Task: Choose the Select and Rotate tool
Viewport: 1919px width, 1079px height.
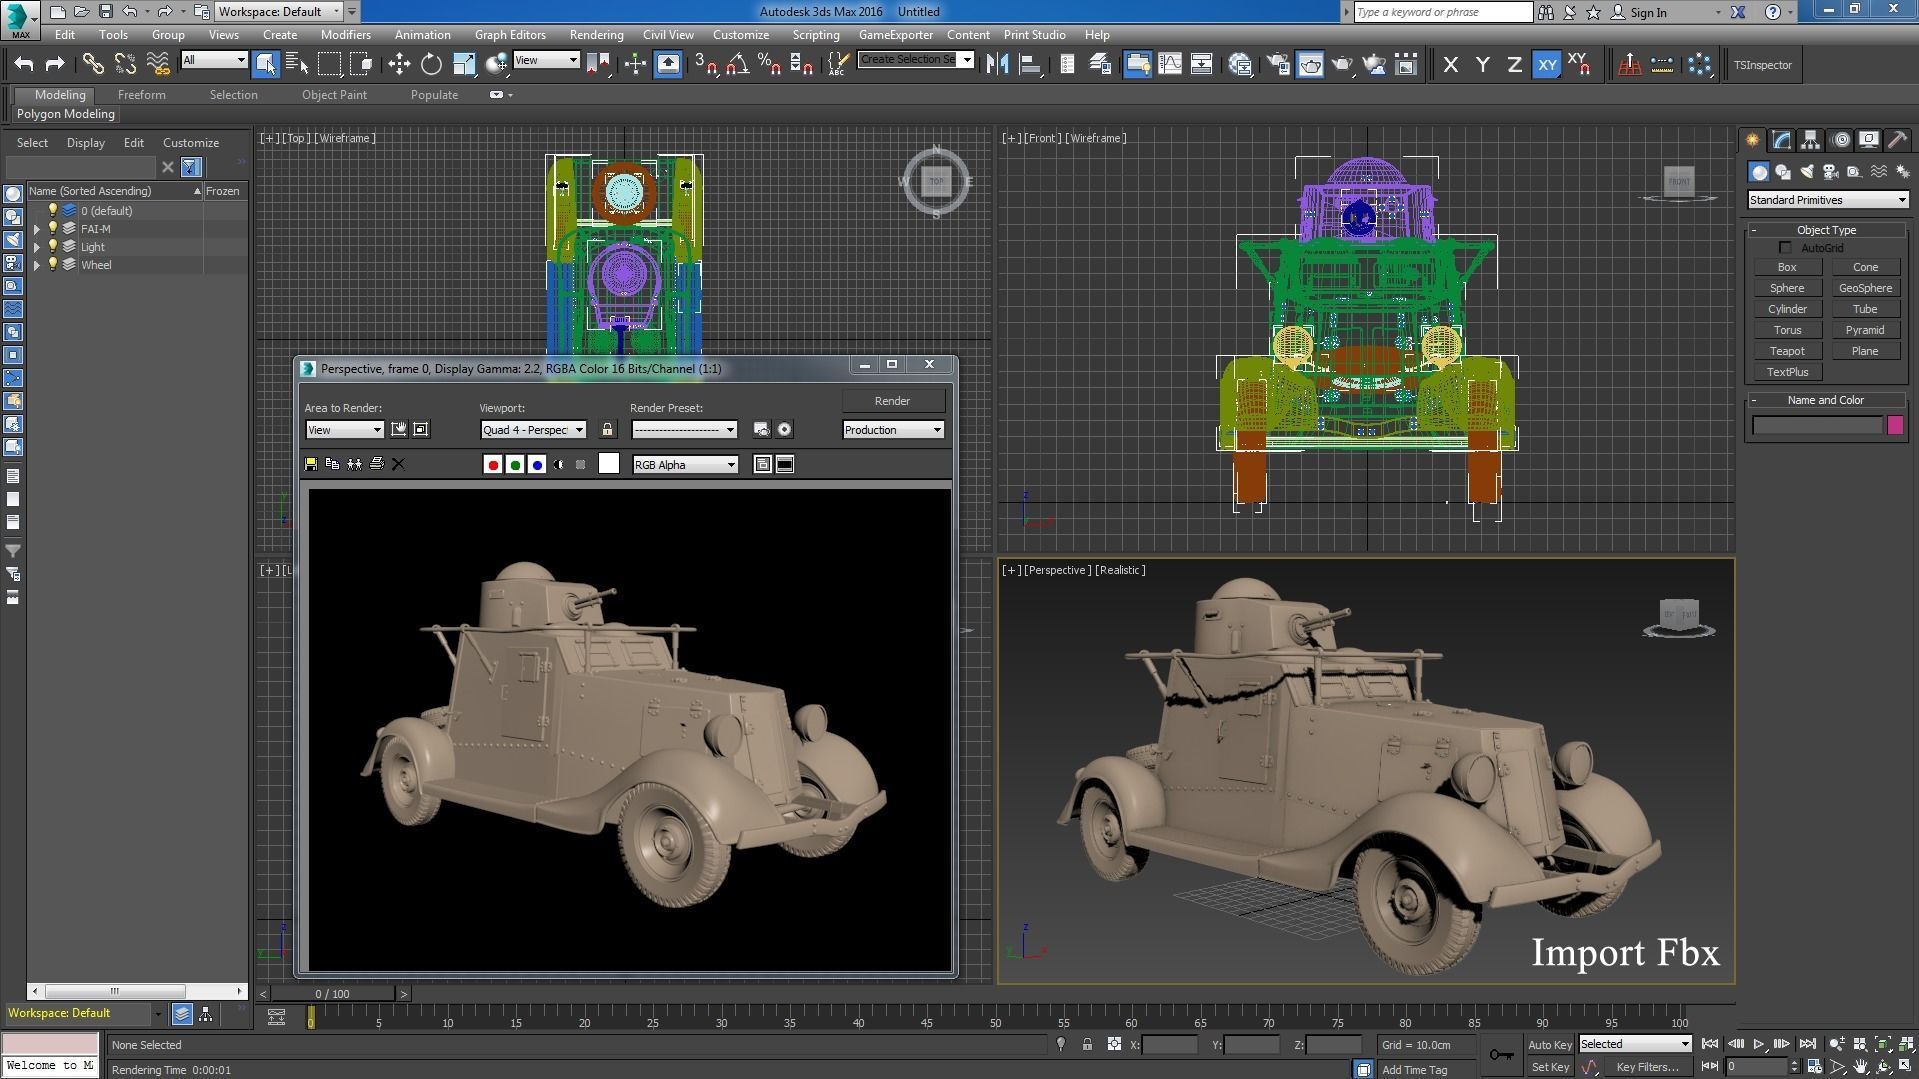Action: 431,65
